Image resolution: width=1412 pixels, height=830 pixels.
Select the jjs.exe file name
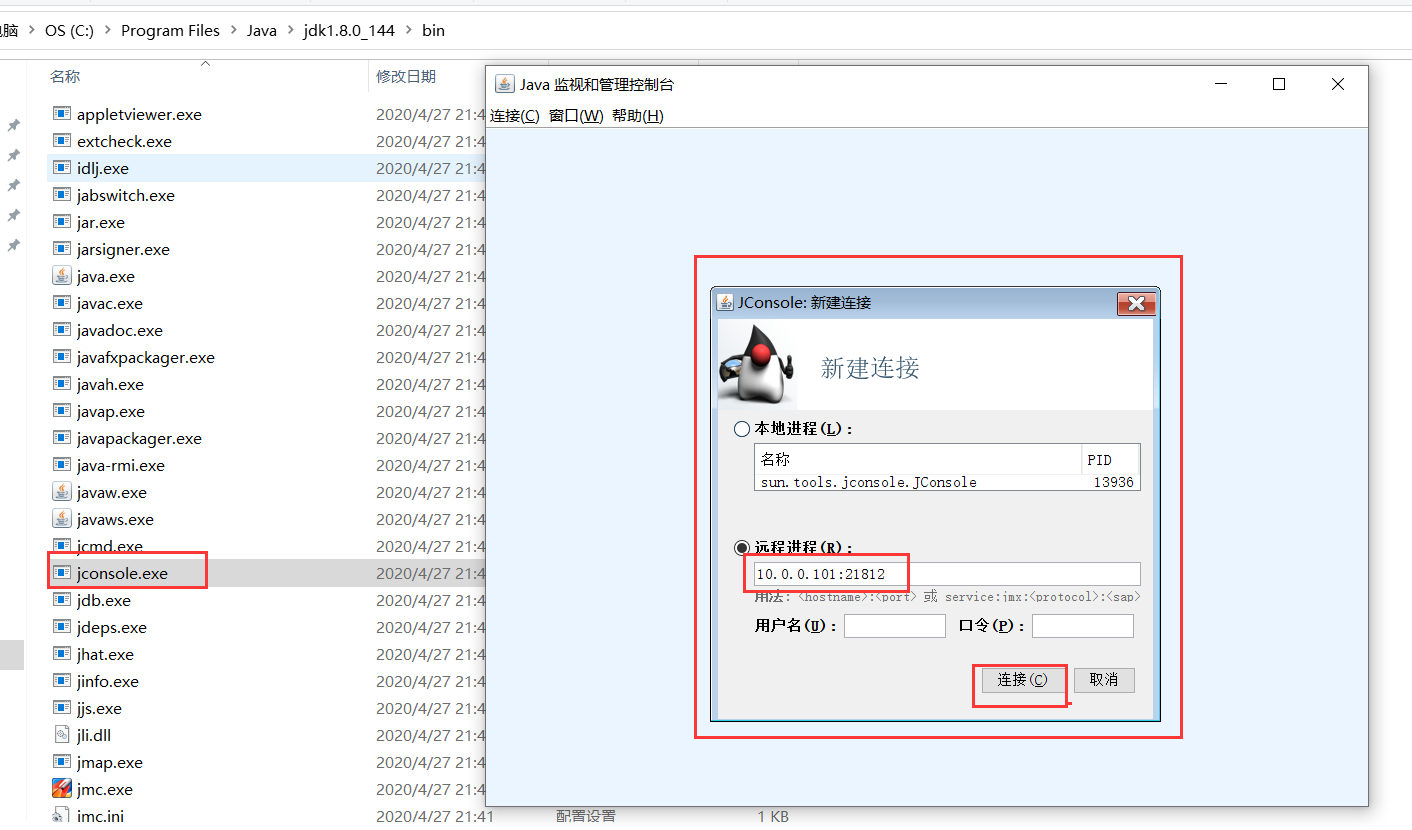pyautogui.click(x=99, y=708)
